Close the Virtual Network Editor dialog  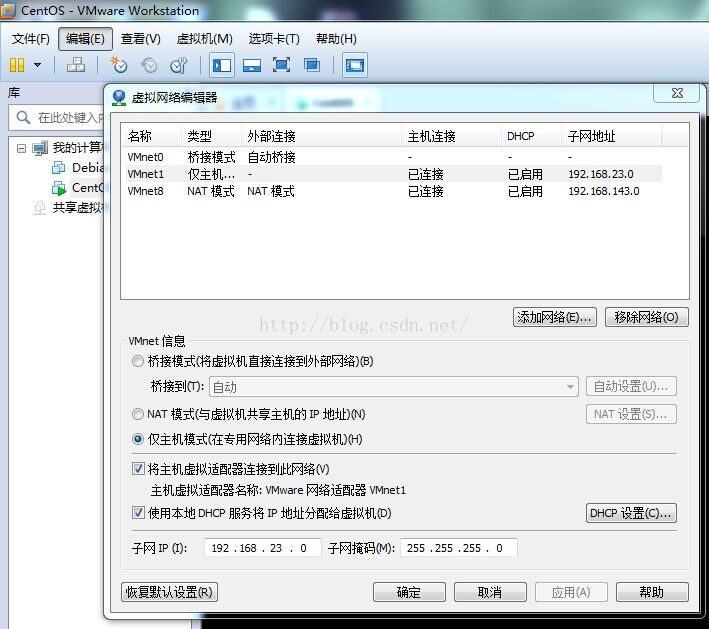[677, 93]
